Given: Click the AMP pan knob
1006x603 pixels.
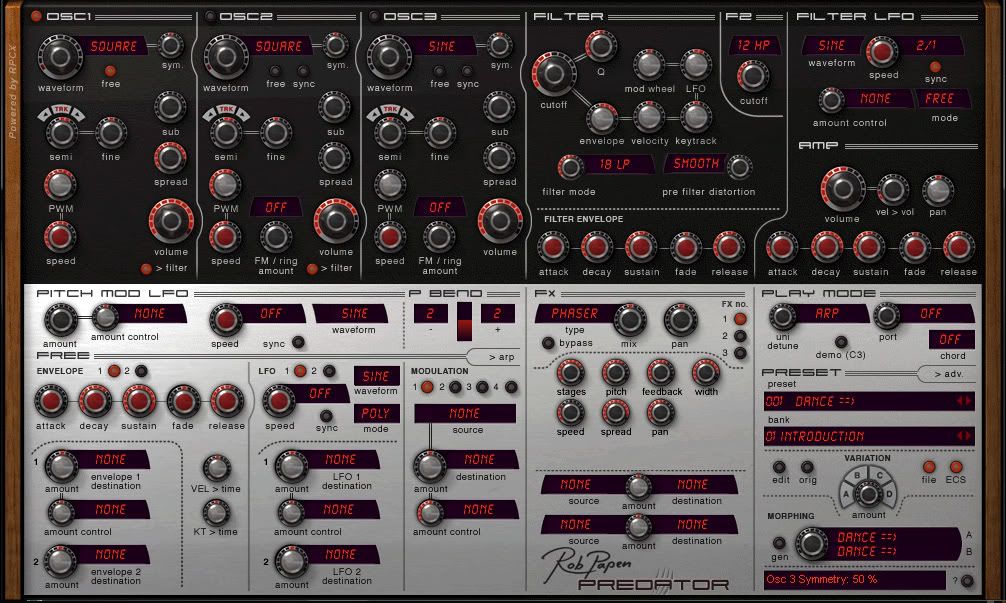Looking at the screenshot, I should click(937, 190).
